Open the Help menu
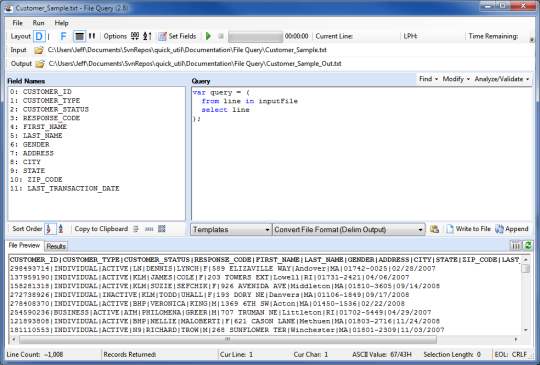Image resolution: width=540 pixels, height=365 pixels. click(x=61, y=23)
